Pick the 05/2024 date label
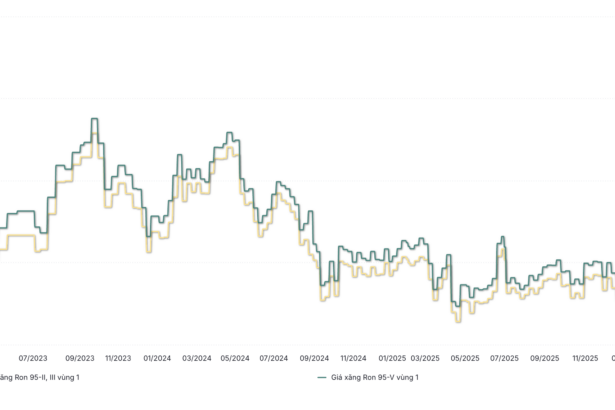Viewport: 615px width, 410px height. [x=234, y=358]
